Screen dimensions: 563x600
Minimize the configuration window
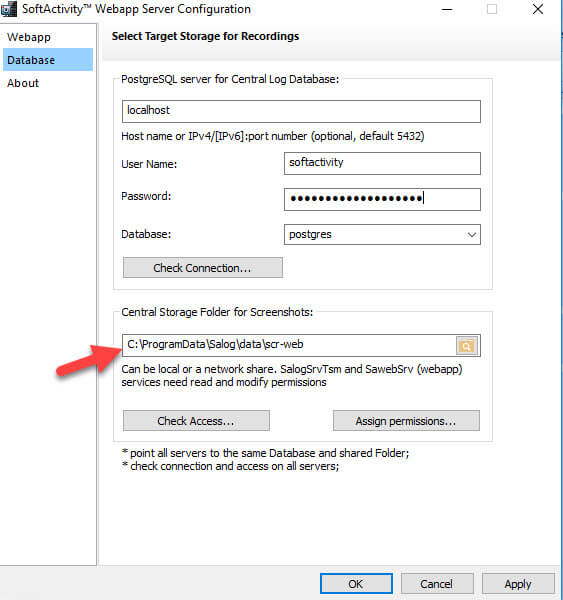coord(447,9)
